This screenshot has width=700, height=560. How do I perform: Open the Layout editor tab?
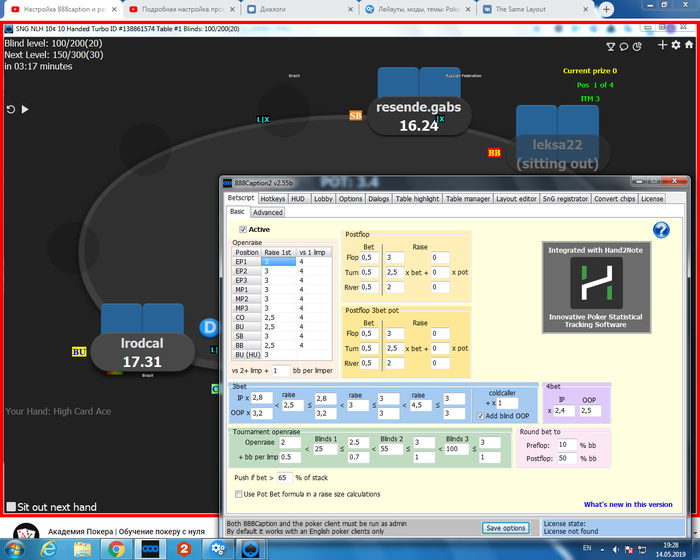[516, 199]
